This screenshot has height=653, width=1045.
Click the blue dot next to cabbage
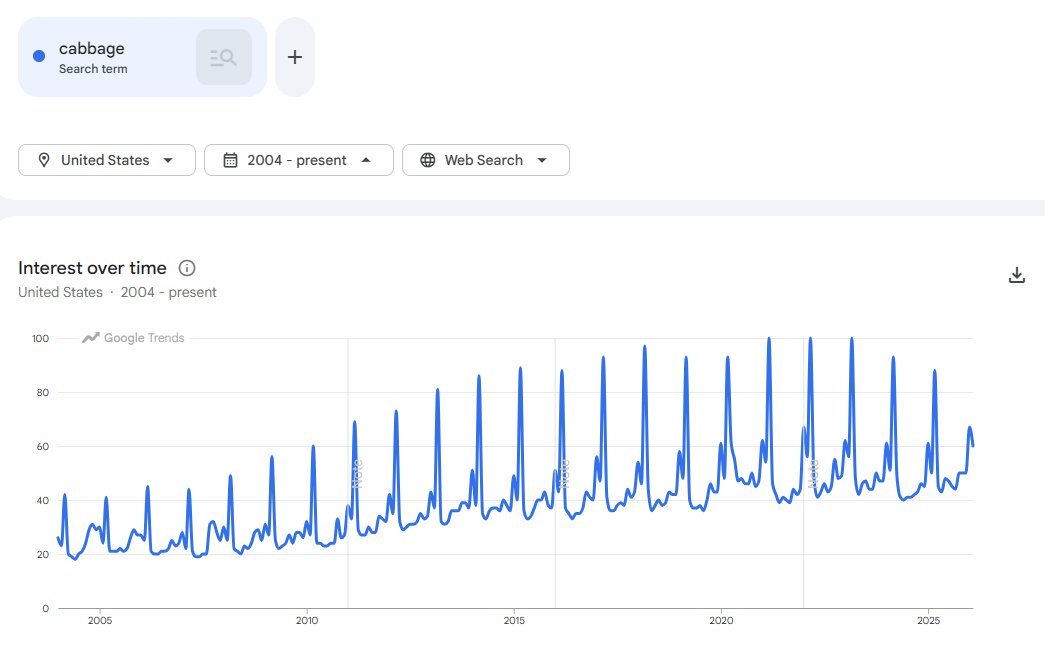tap(39, 56)
